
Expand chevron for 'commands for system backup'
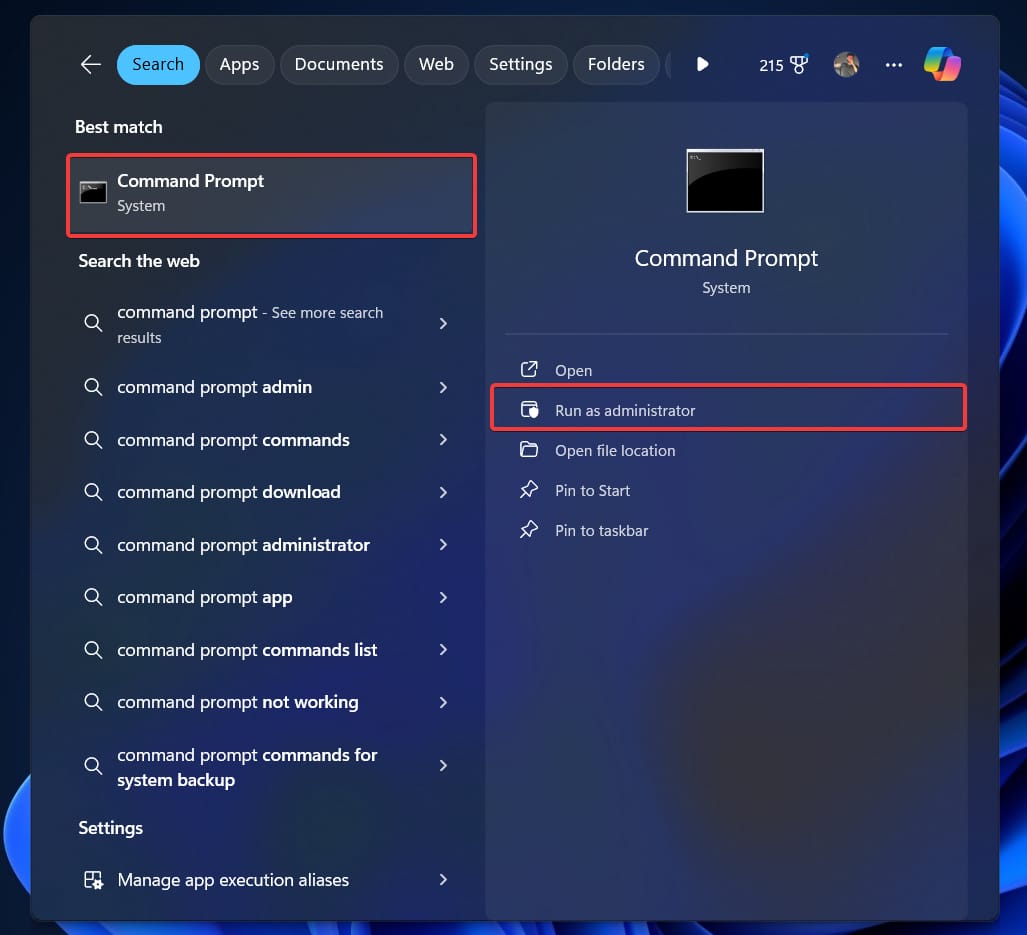(x=443, y=765)
